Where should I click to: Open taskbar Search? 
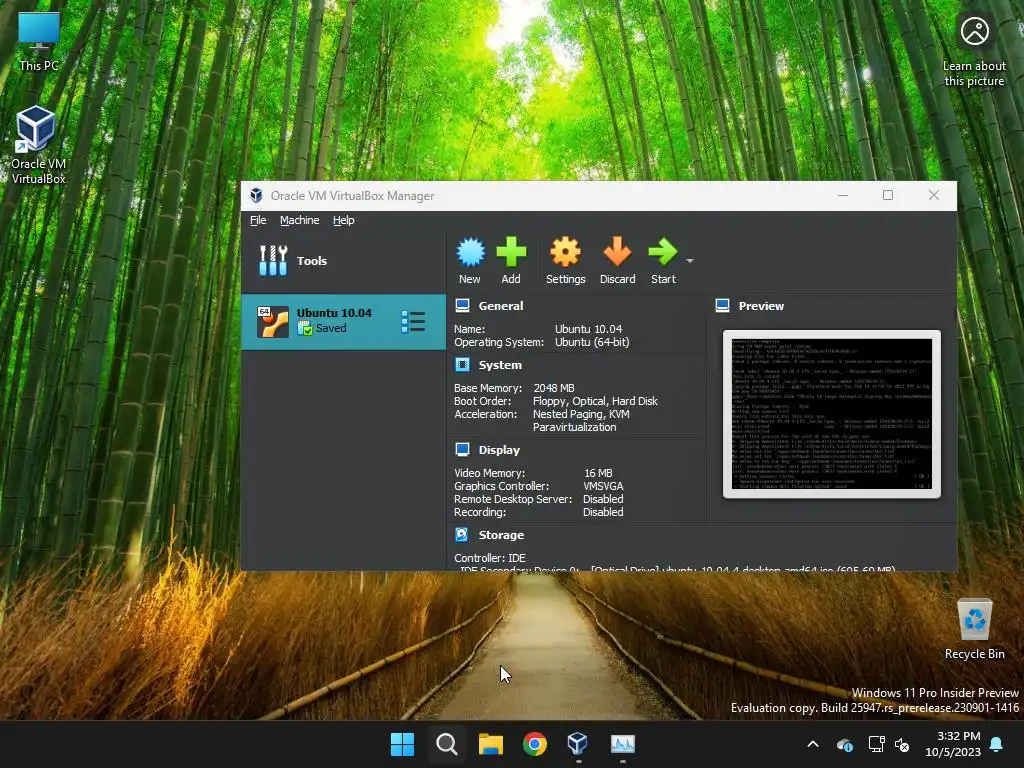tap(447, 744)
